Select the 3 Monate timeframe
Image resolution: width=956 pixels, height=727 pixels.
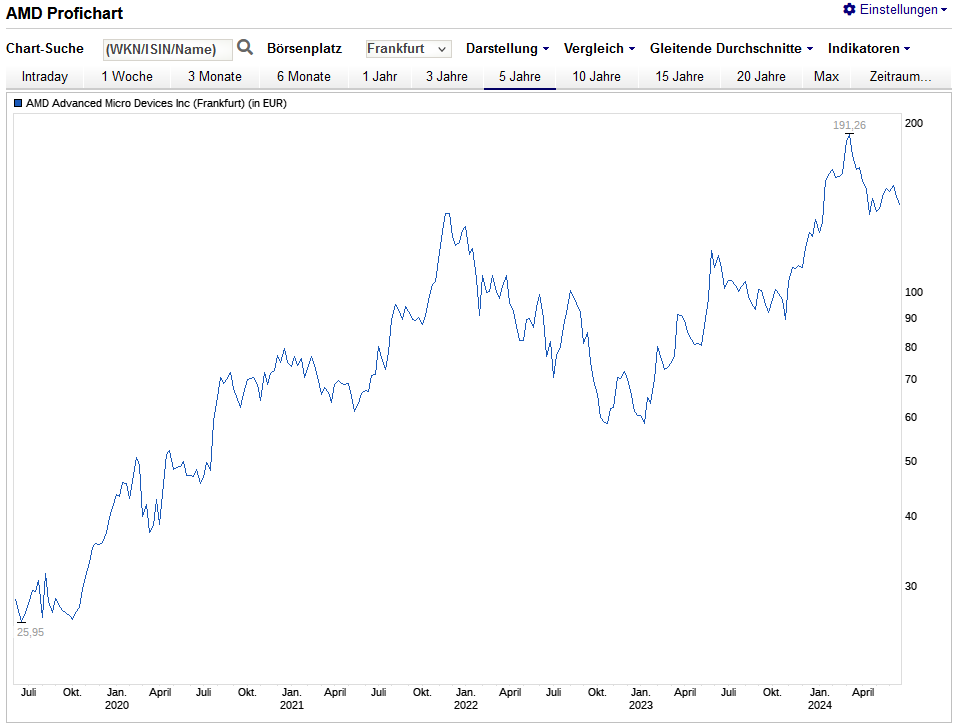(x=215, y=77)
